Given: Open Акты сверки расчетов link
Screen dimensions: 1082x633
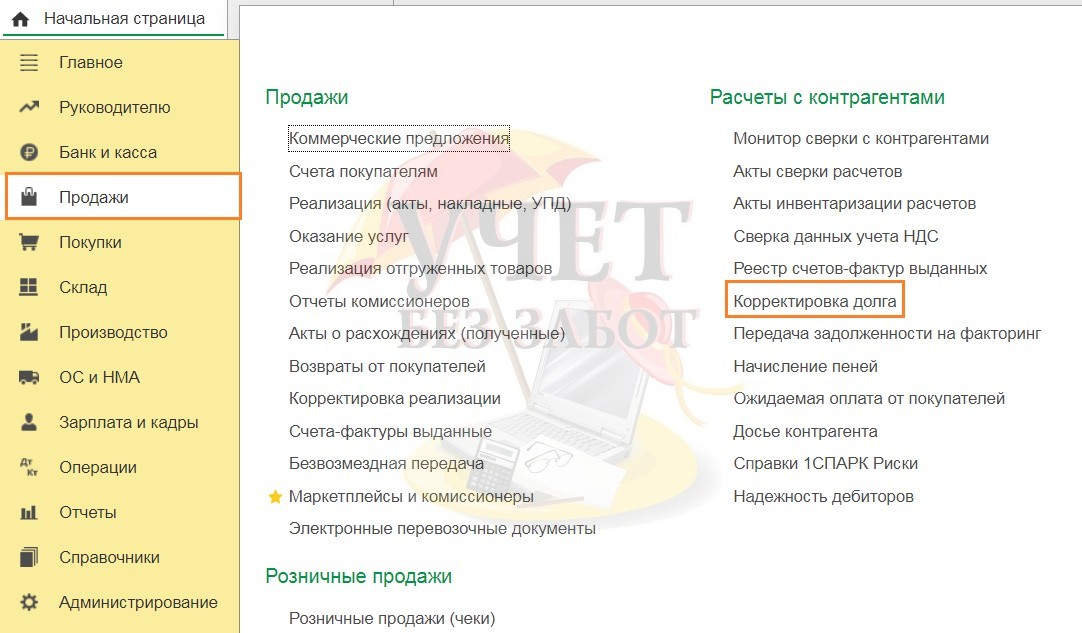Looking at the screenshot, I should (x=817, y=172).
